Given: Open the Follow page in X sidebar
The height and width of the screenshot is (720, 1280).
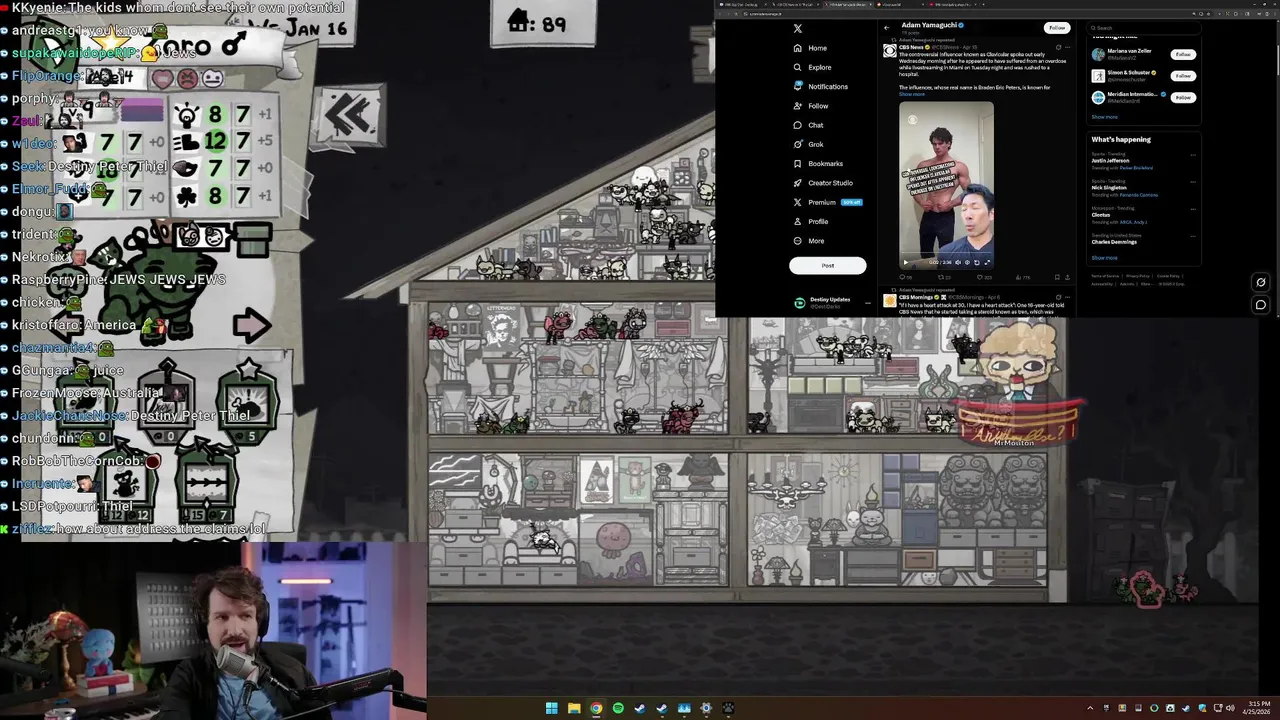Looking at the screenshot, I should click(x=811, y=105).
